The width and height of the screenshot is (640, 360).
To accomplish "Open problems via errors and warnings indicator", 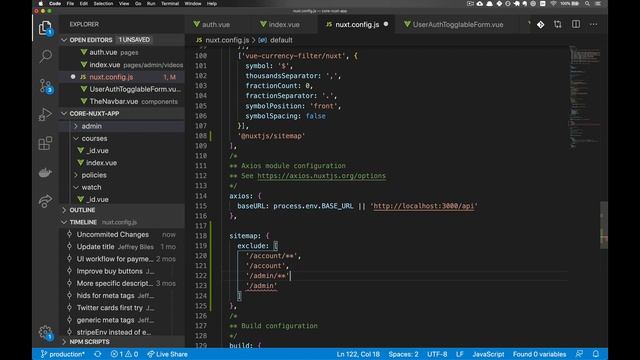I will (124, 354).
